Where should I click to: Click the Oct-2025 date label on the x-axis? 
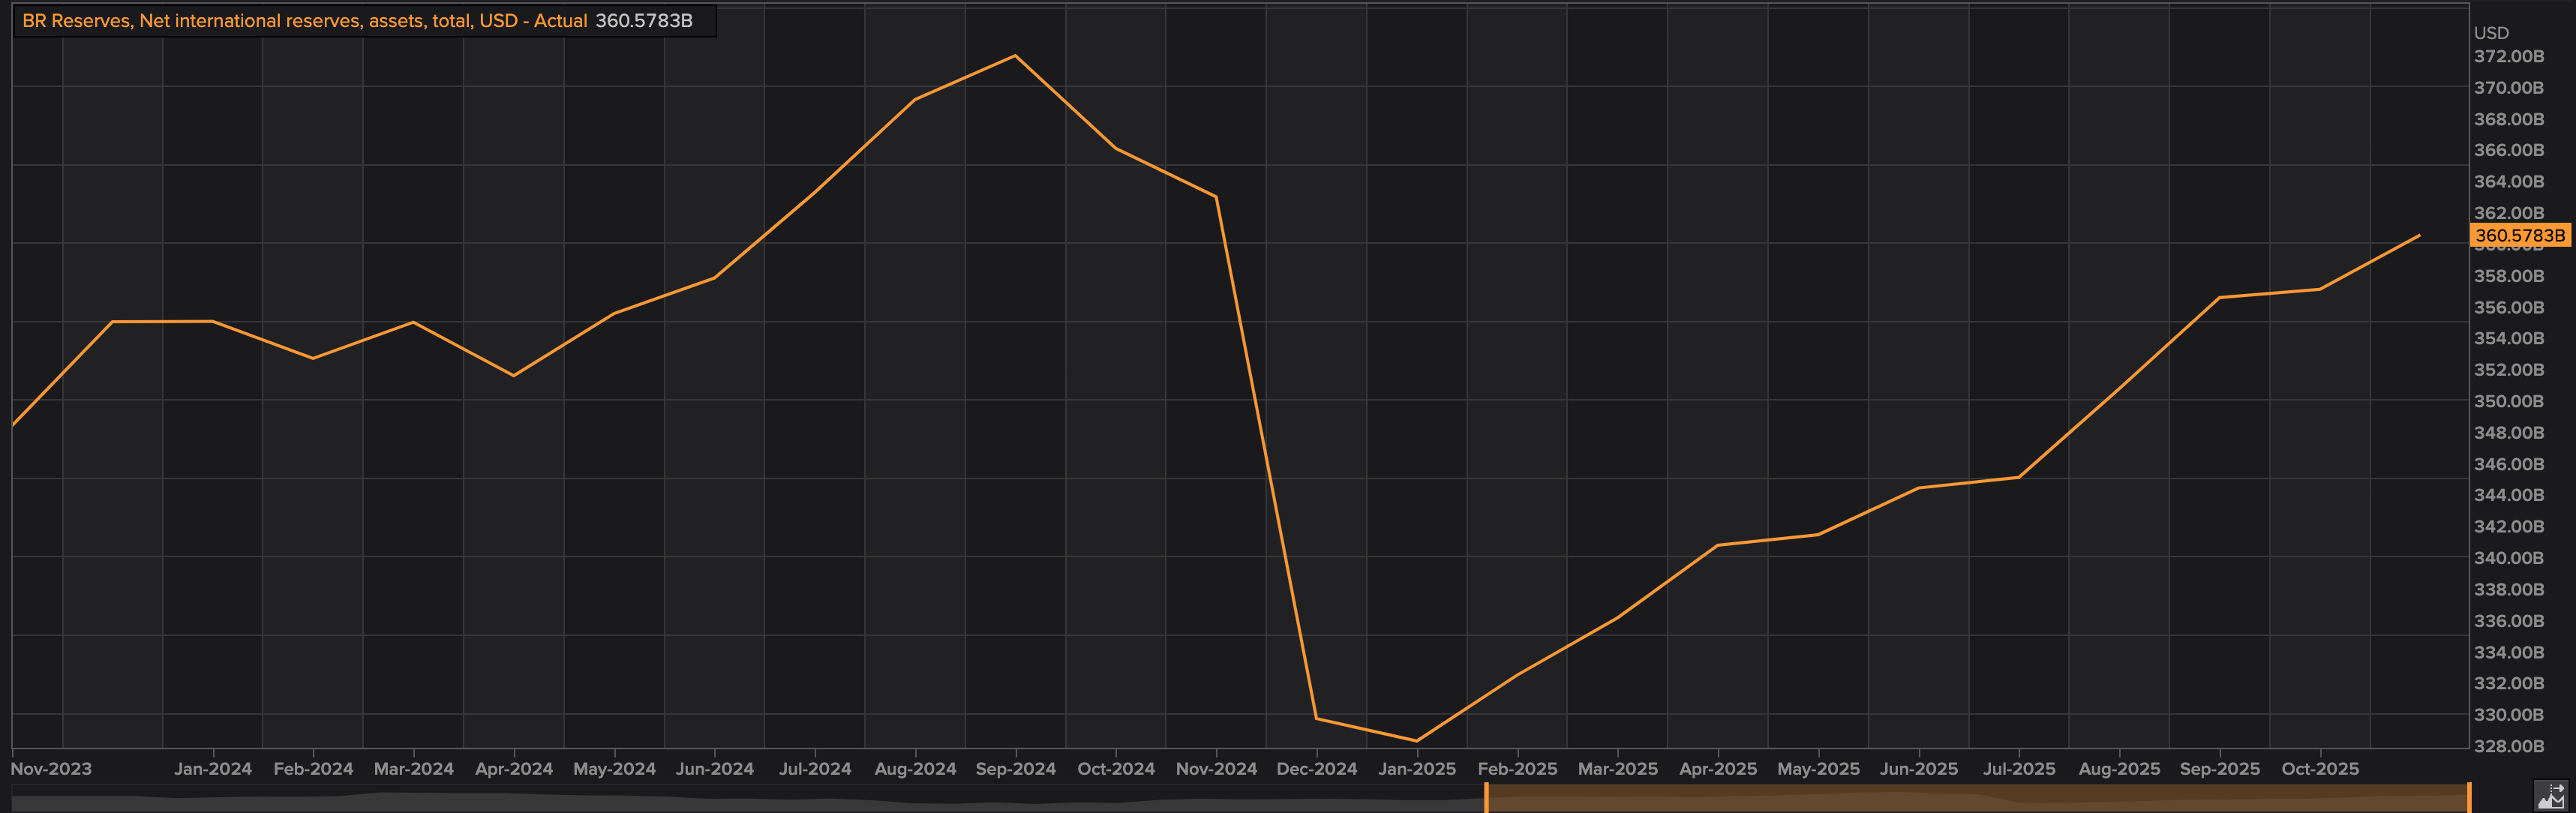click(2320, 769)
